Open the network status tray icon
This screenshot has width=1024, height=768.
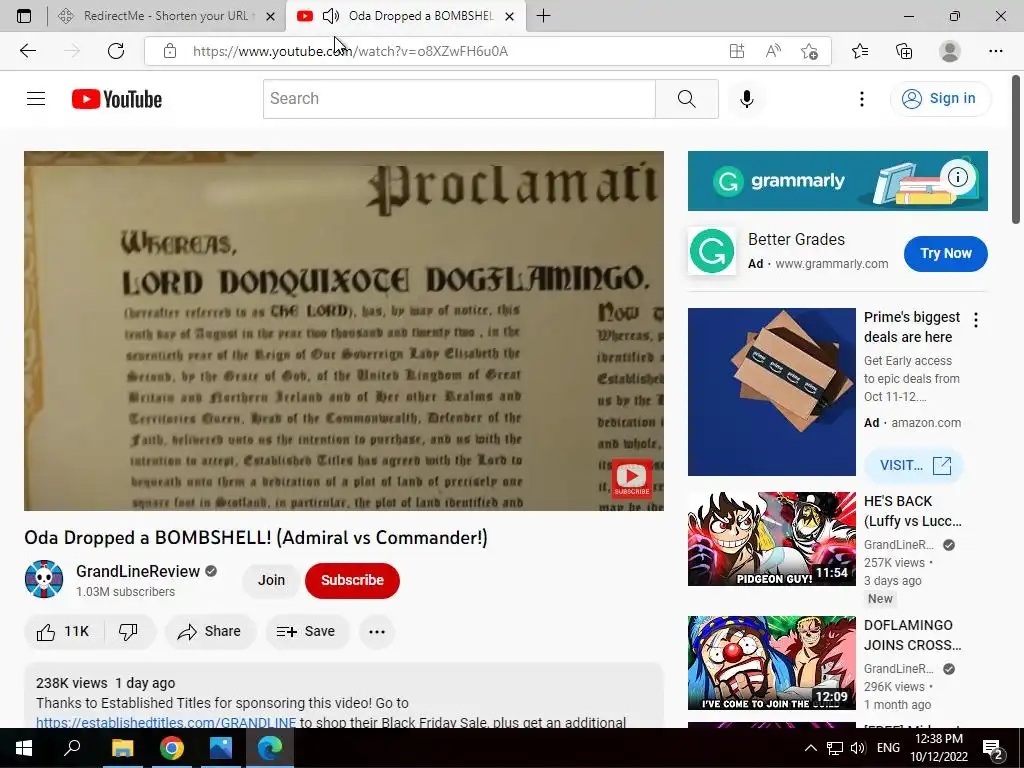point(835,748)
